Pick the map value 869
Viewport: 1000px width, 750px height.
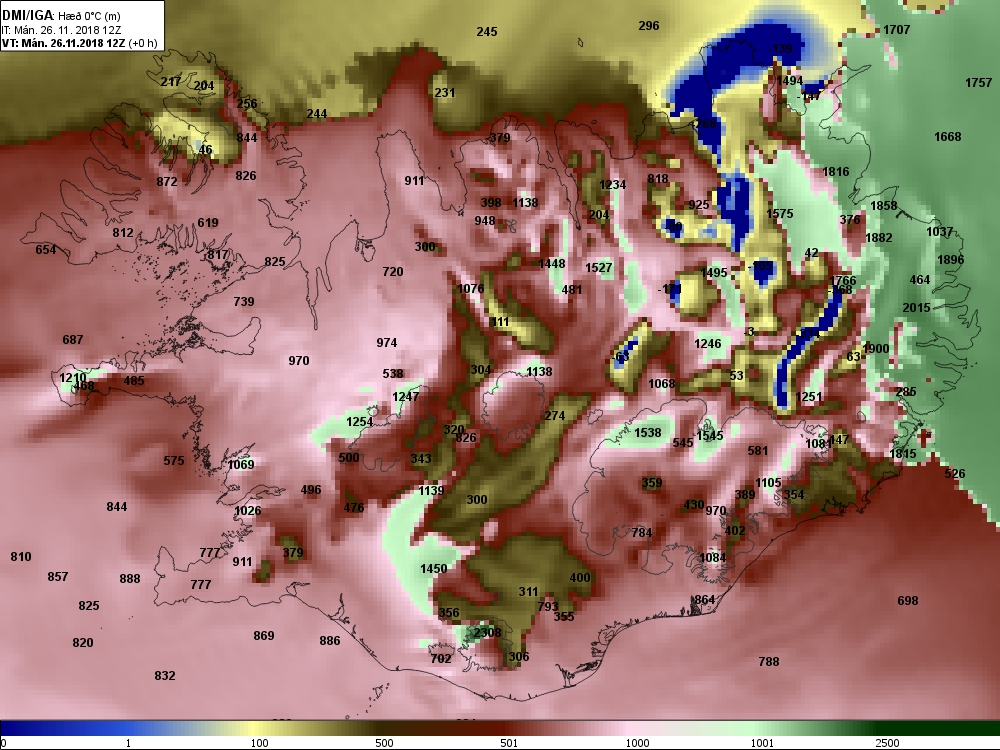(x=263, y=635)
